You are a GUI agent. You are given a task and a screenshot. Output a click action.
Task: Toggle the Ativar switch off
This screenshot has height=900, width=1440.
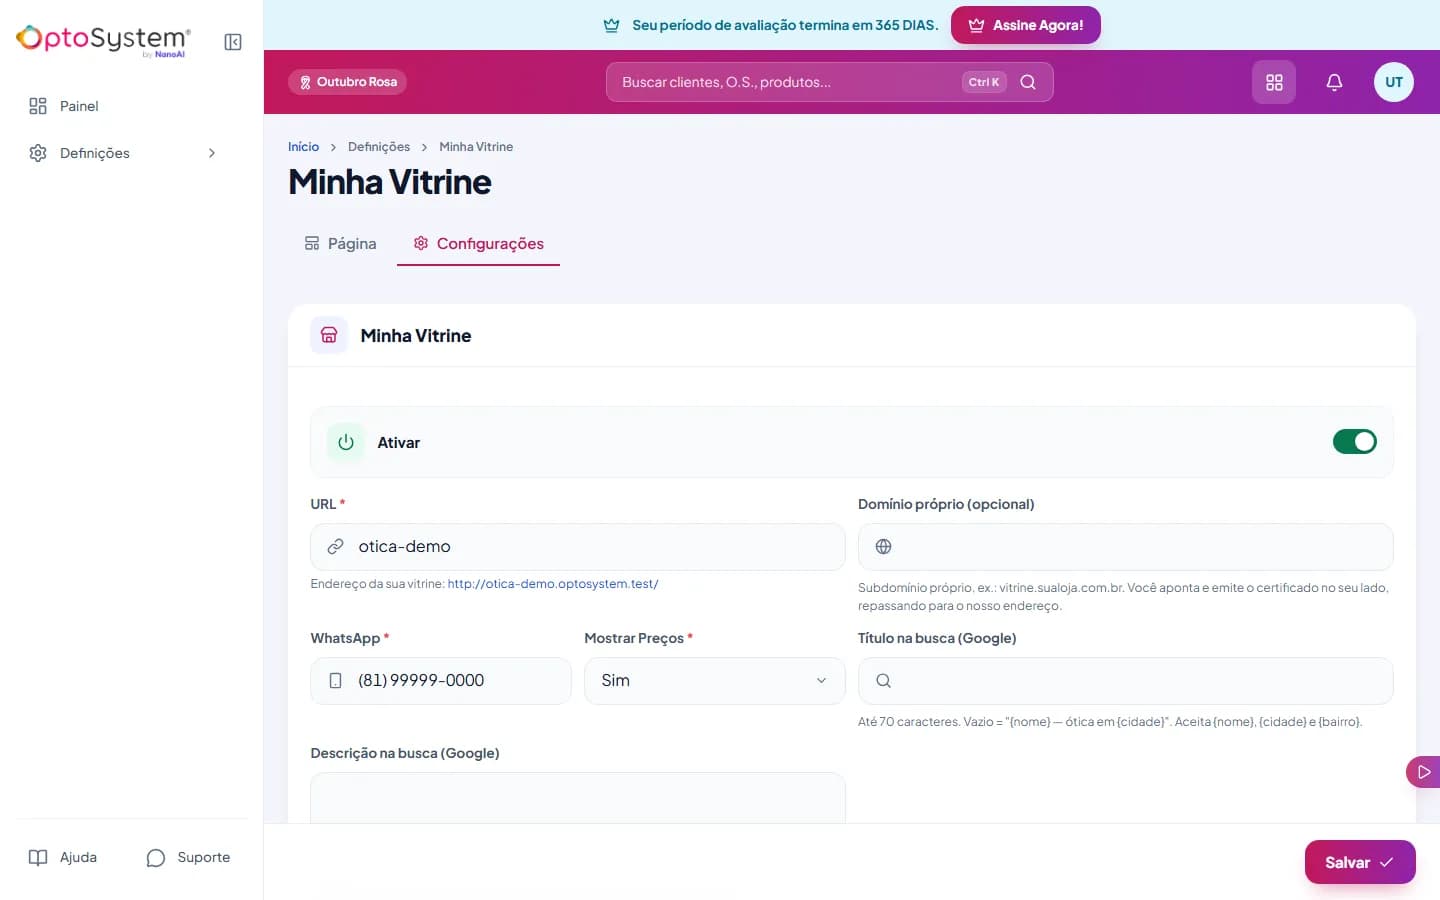(1355, 442)
